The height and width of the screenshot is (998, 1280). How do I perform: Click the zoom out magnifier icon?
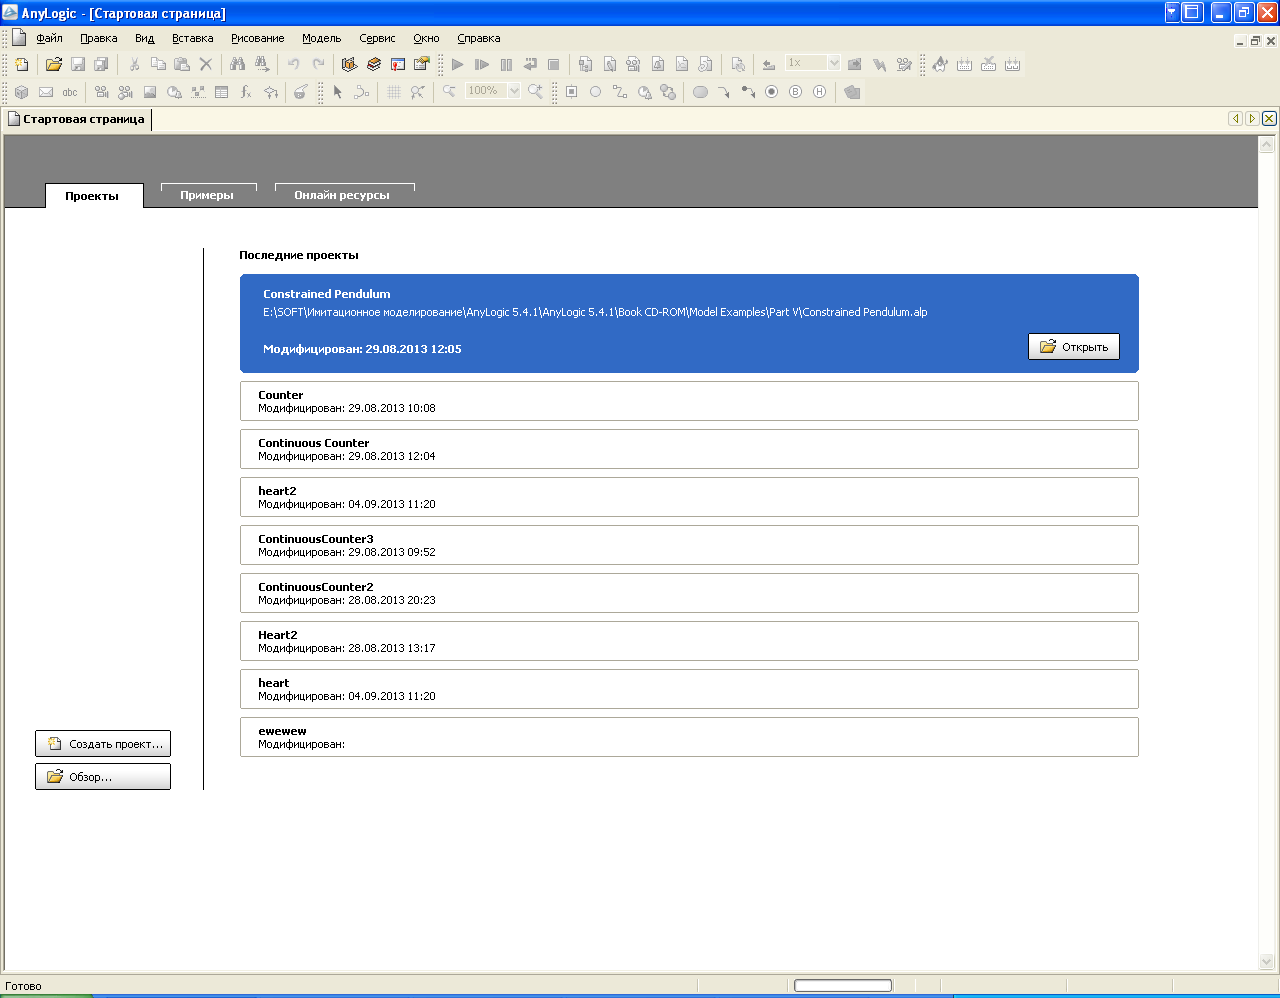[x=449, y=92]
